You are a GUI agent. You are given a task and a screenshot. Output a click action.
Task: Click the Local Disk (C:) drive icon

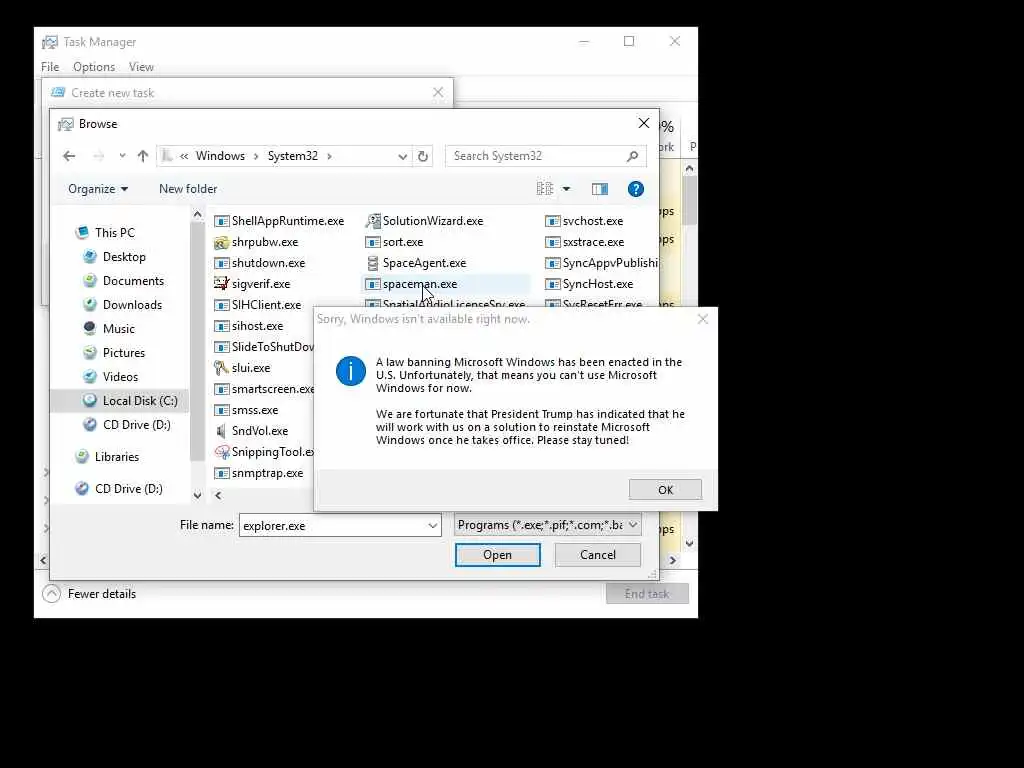90,400
